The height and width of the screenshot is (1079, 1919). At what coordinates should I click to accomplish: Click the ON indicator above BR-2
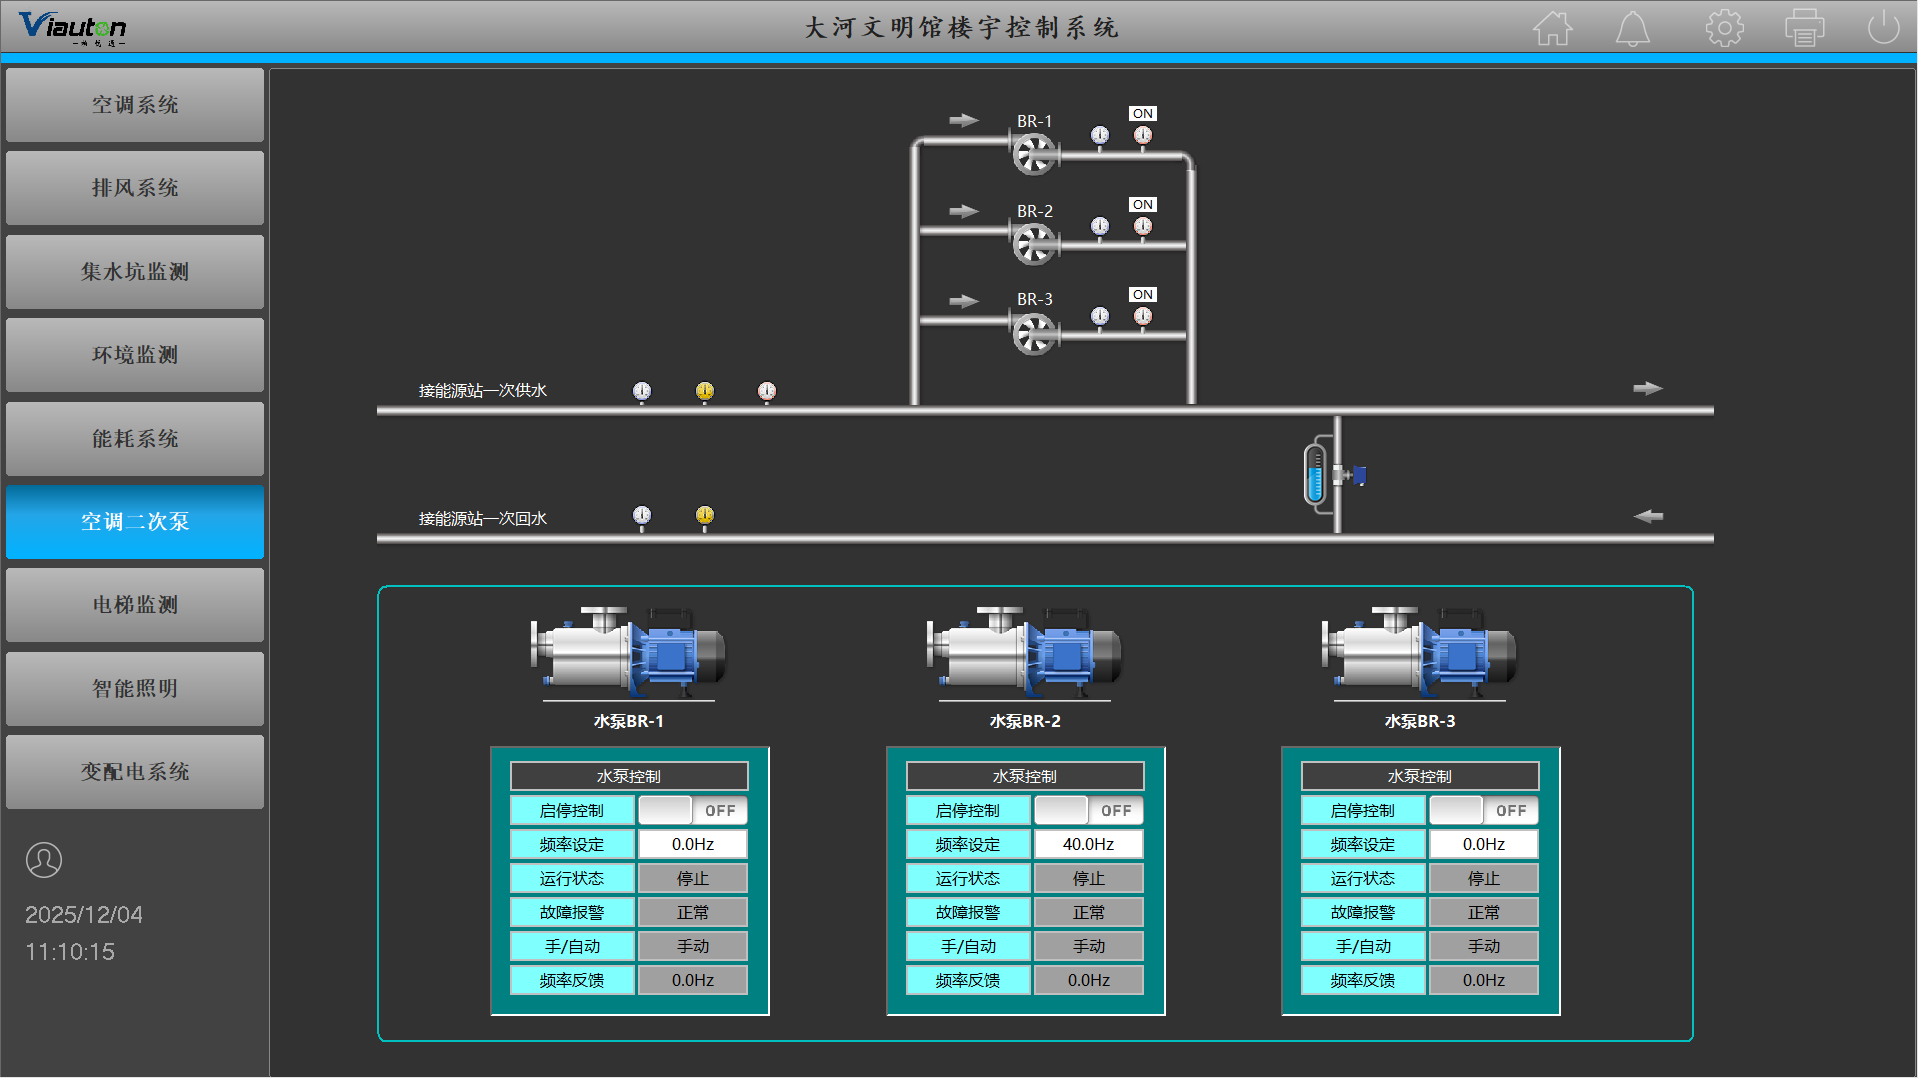[1143, 205]
